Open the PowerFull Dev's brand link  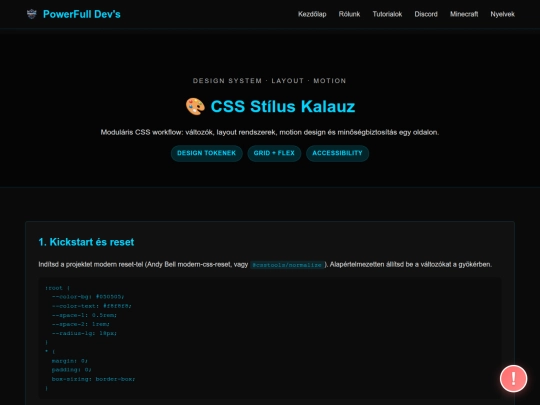pos(73,14)
